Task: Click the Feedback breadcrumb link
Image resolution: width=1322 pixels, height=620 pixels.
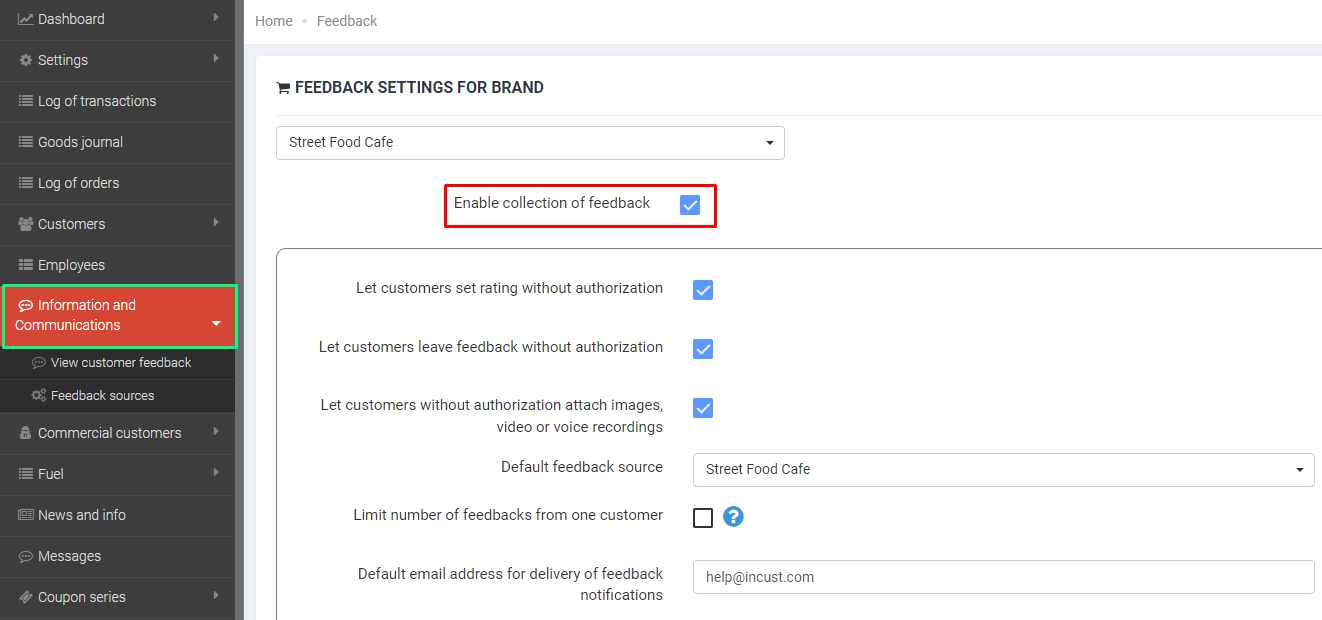Action: tap(347, 21)
